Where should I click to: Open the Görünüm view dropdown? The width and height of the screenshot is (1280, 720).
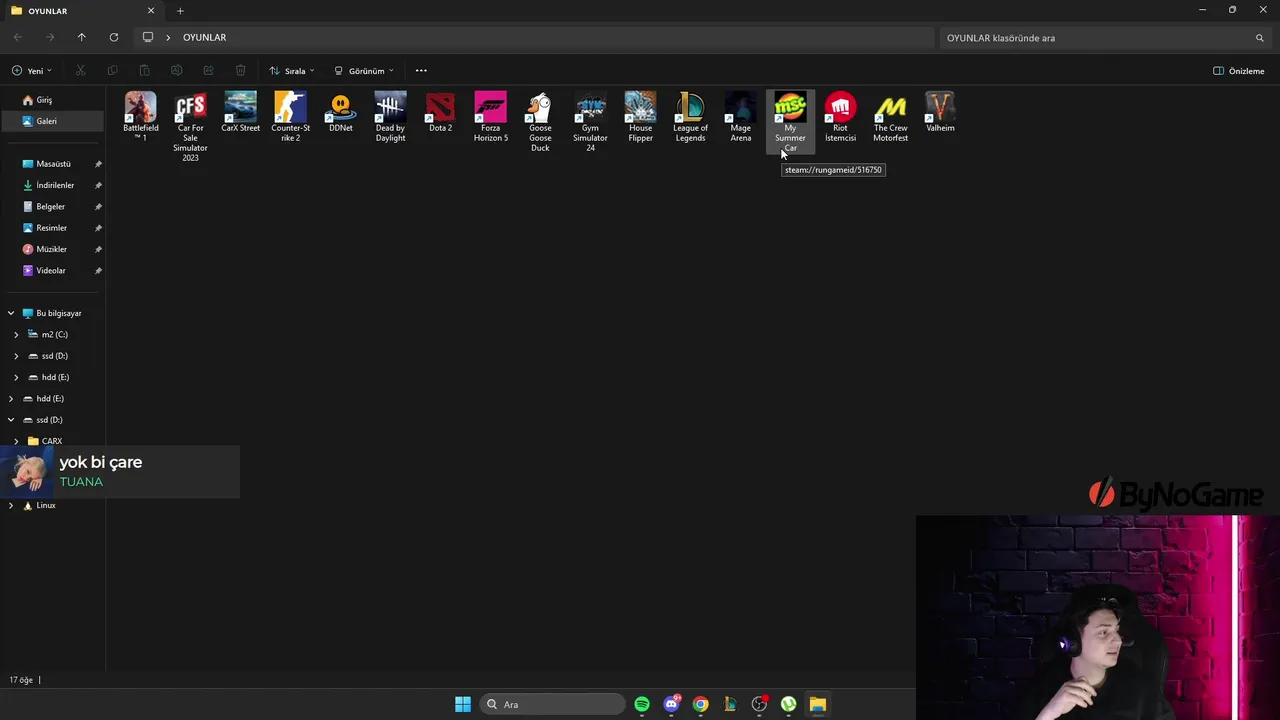(x=364, y=71)
